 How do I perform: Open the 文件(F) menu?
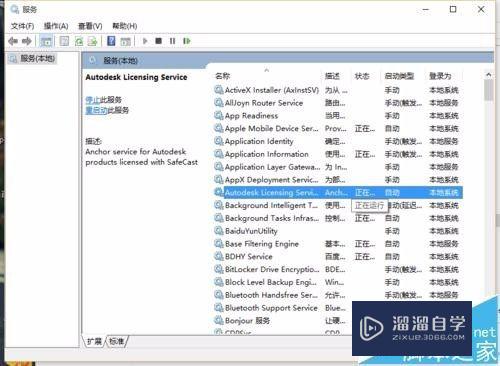click(22, 26)
